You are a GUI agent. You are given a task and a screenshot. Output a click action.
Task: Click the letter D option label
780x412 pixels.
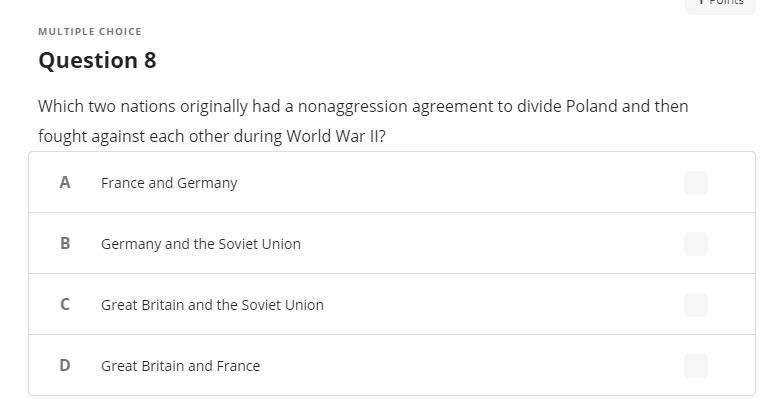click(x=65, y=366)
